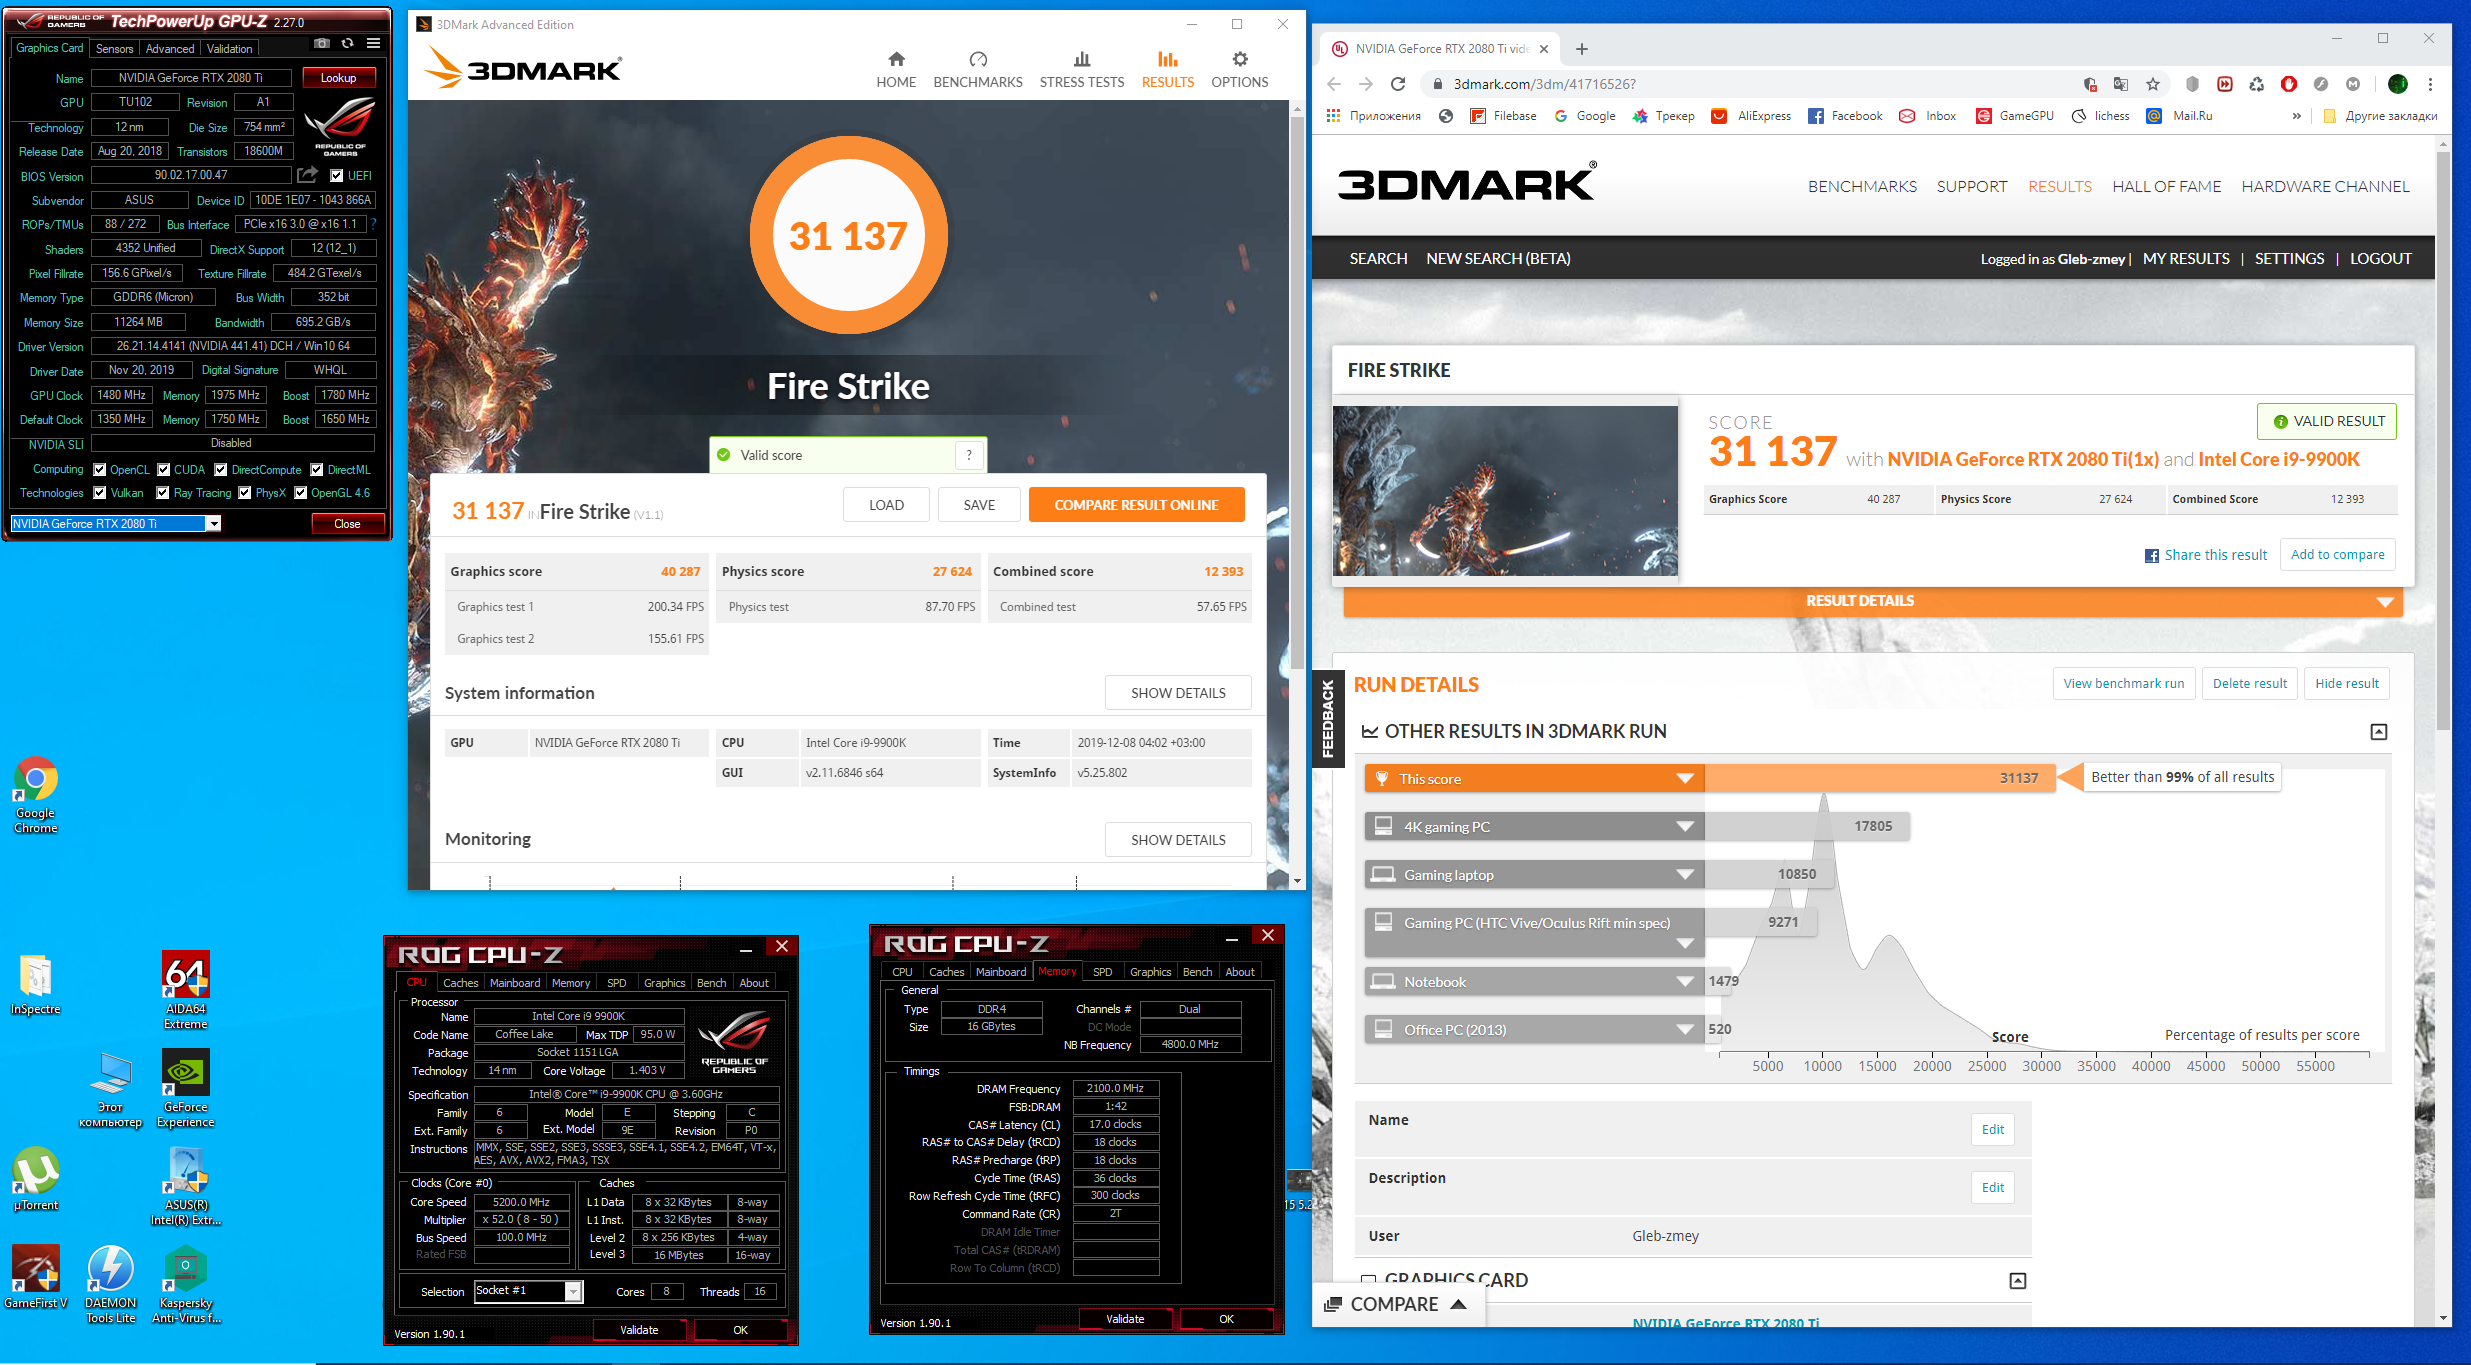The width and height of the screenshot is (2471, 1365).
Task: Toggle the DirectML checkbox
Action: [x=316, y=469]
